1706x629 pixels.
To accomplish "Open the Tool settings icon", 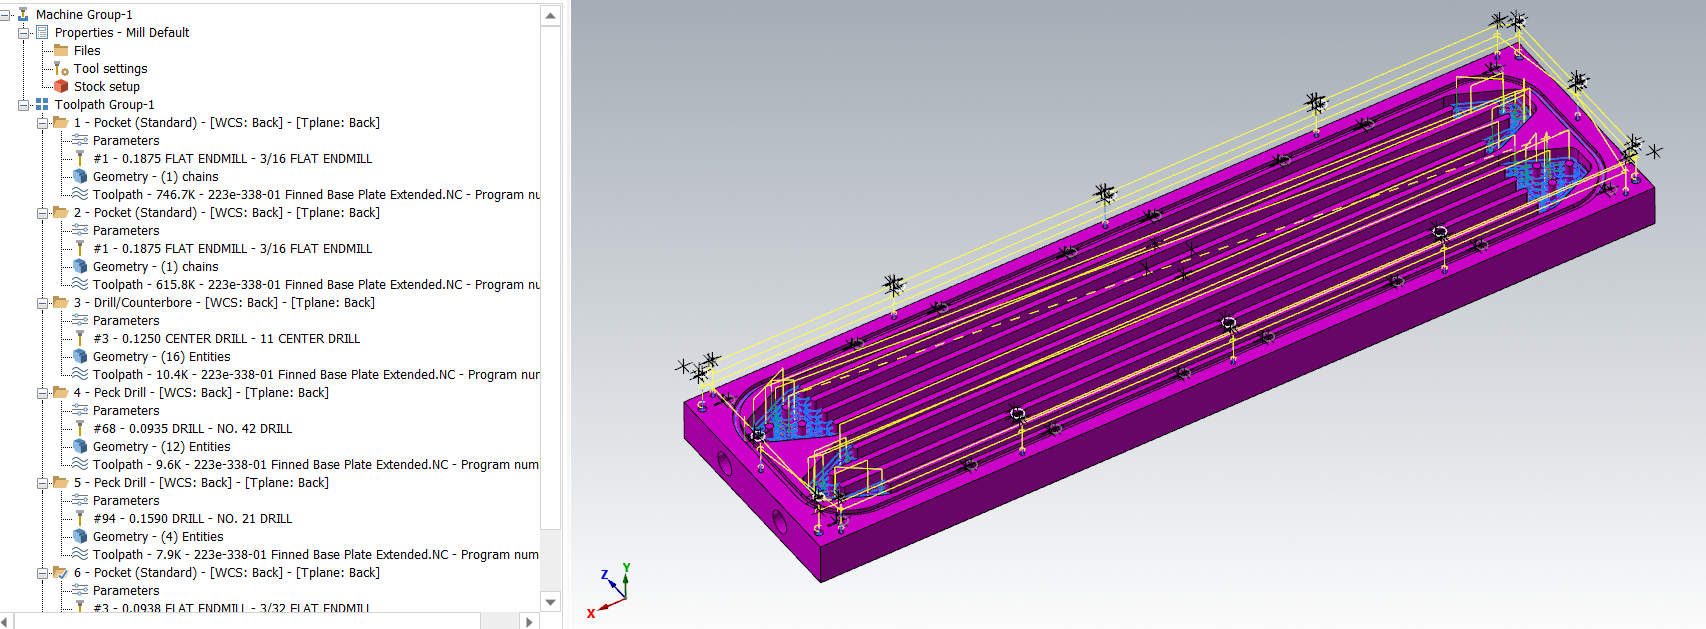I will coord(61,69).
